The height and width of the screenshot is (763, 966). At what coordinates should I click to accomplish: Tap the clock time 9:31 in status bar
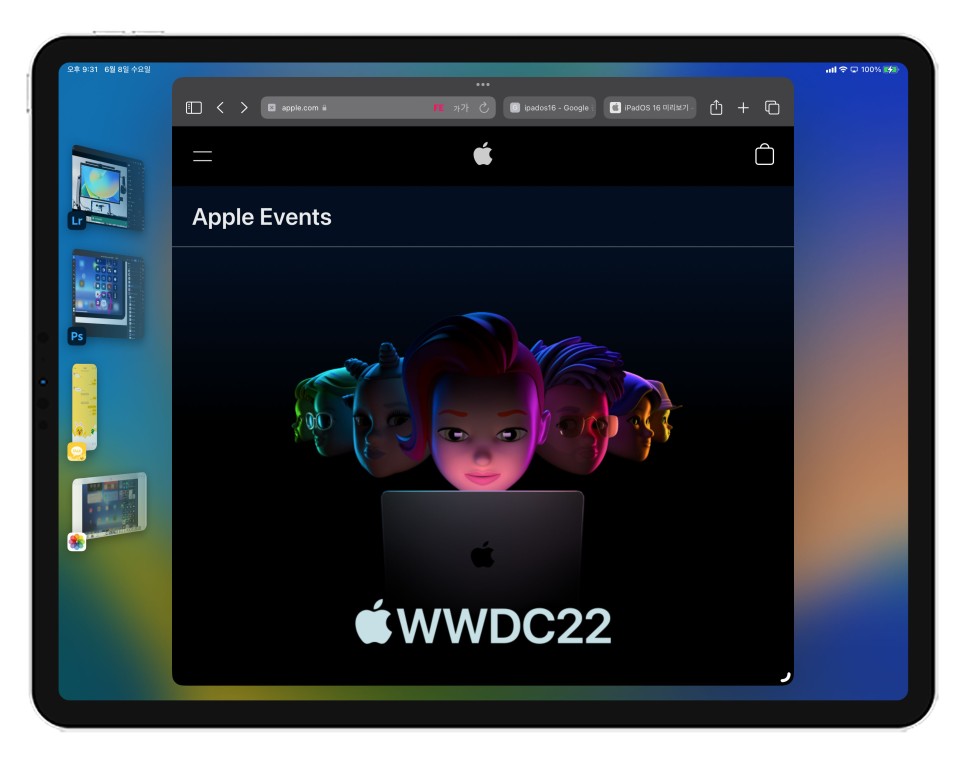(x=83, y=70)
